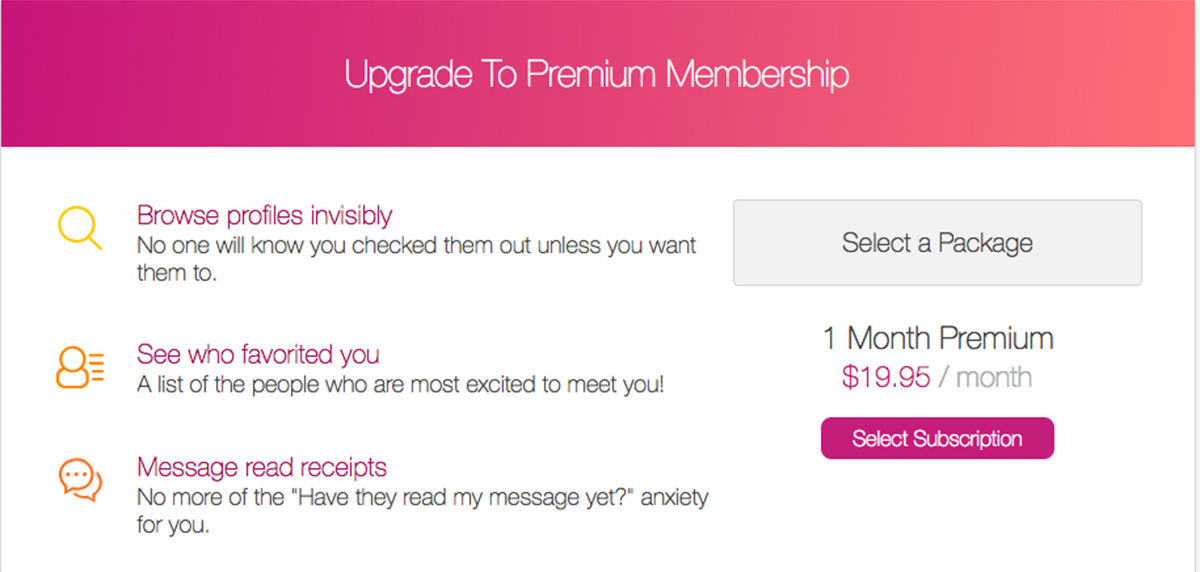This screenshot has width=1200, height=572.
Task: Click the 'for you.' line under read receipts
Action: coord(172,525)
